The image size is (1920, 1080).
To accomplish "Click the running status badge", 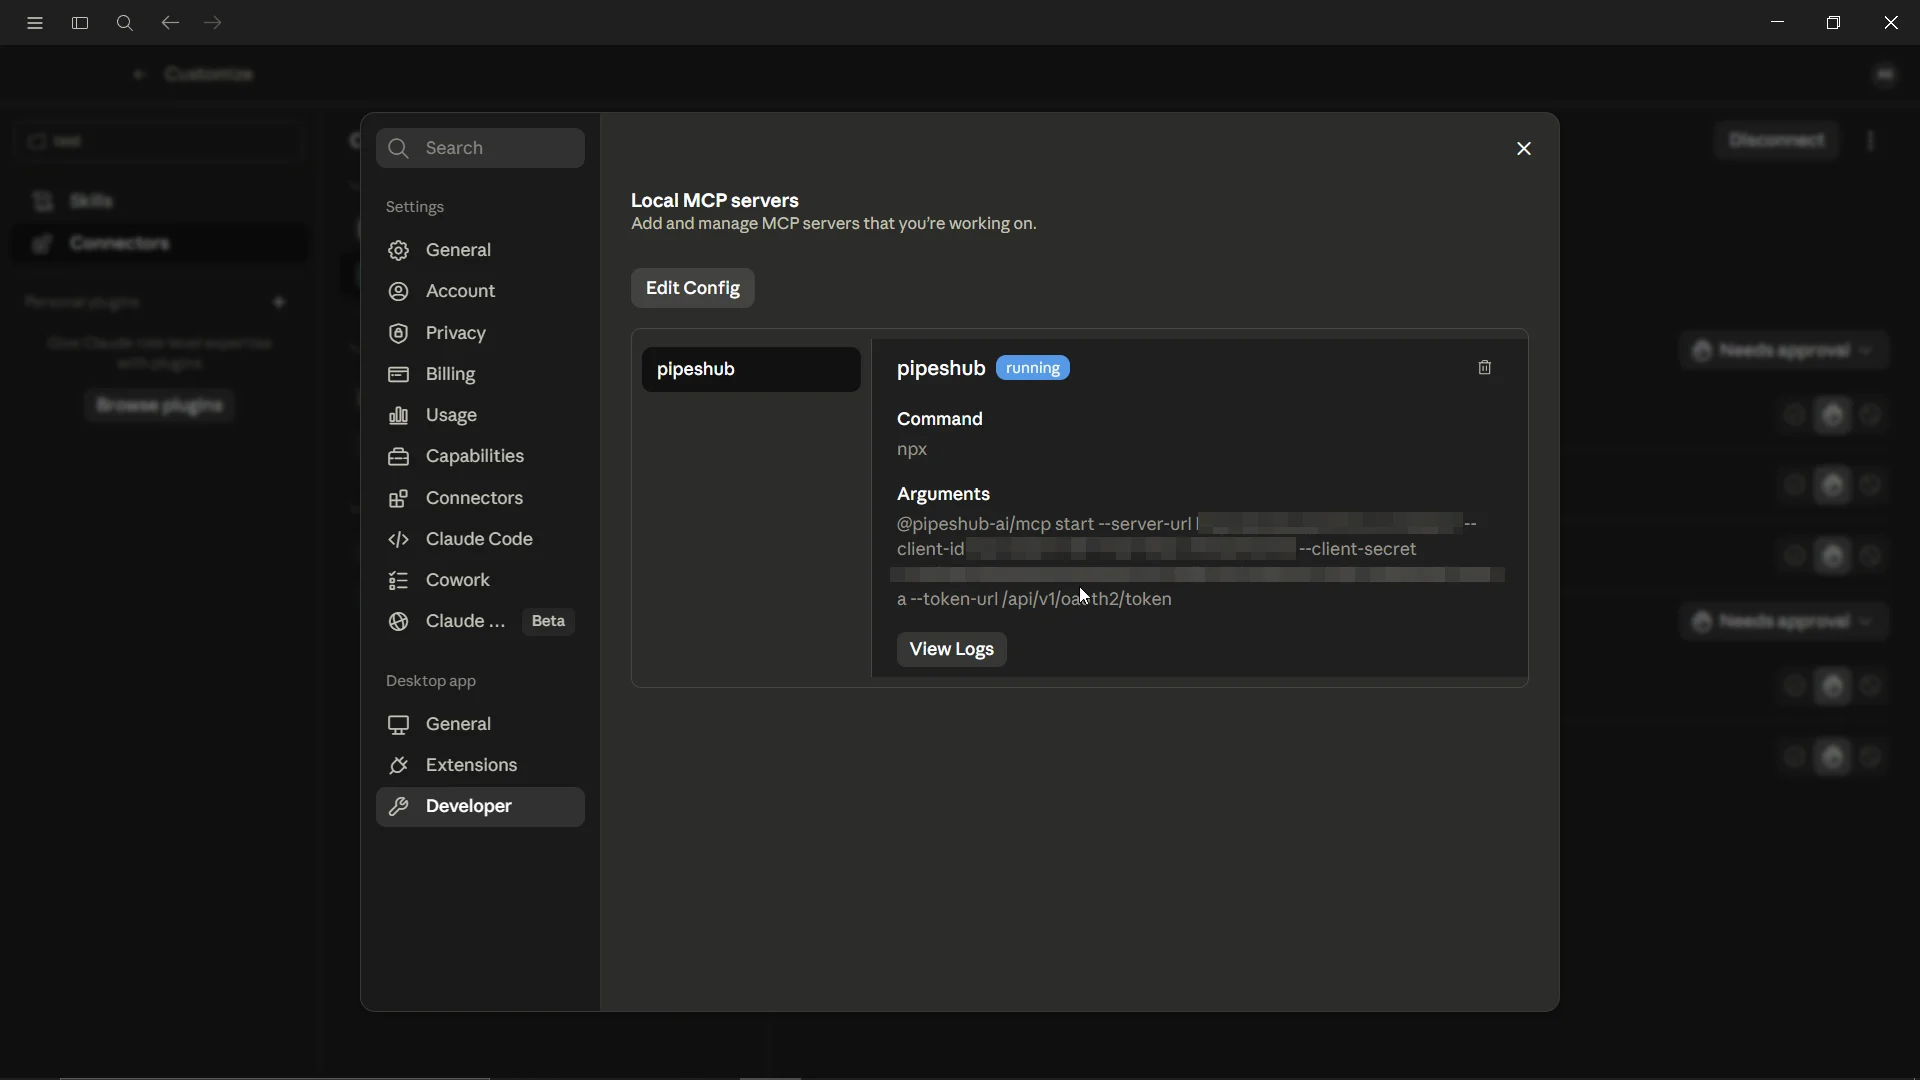I will (1033, 368).
